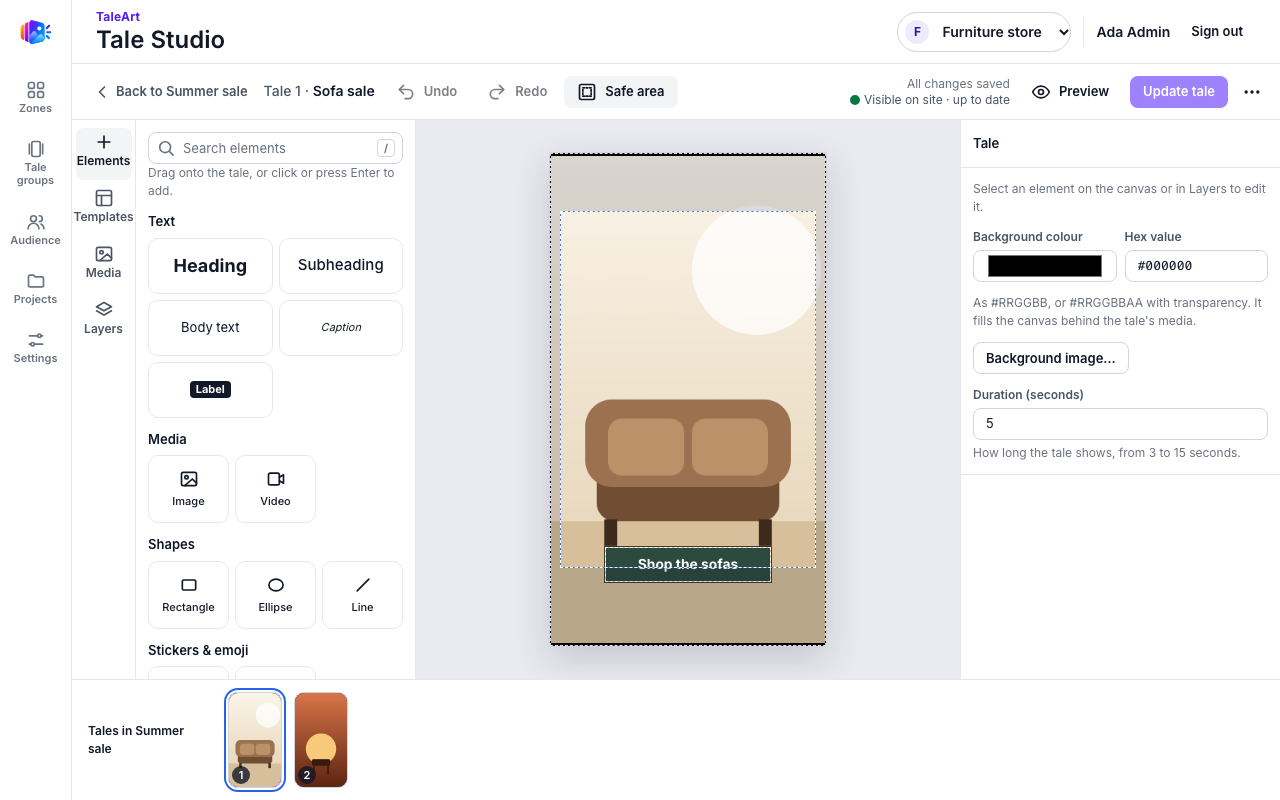Switch to the Templates tab
The height and width of the screenshot is (800, 1280).
pyautogui.click(x=104, y=206)
